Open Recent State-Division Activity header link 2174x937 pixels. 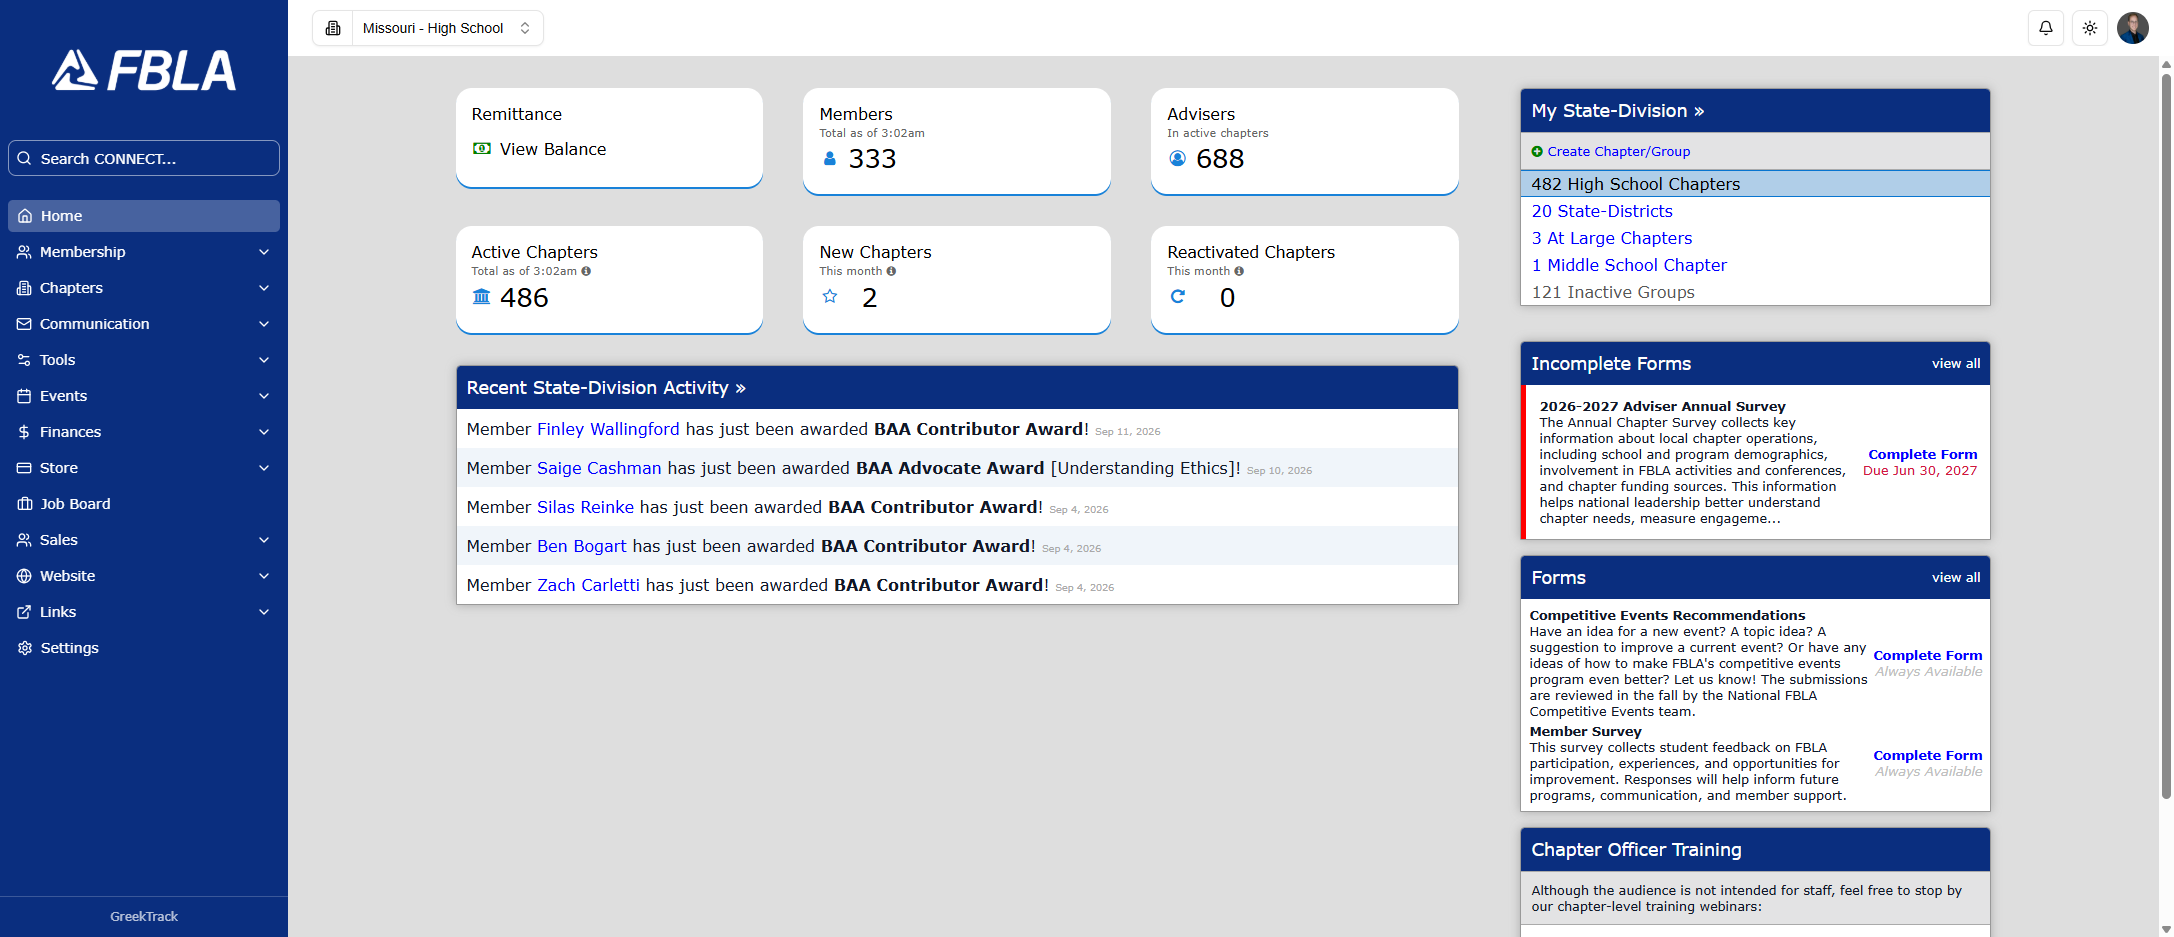pyautogui.click(x=606, y=388)
